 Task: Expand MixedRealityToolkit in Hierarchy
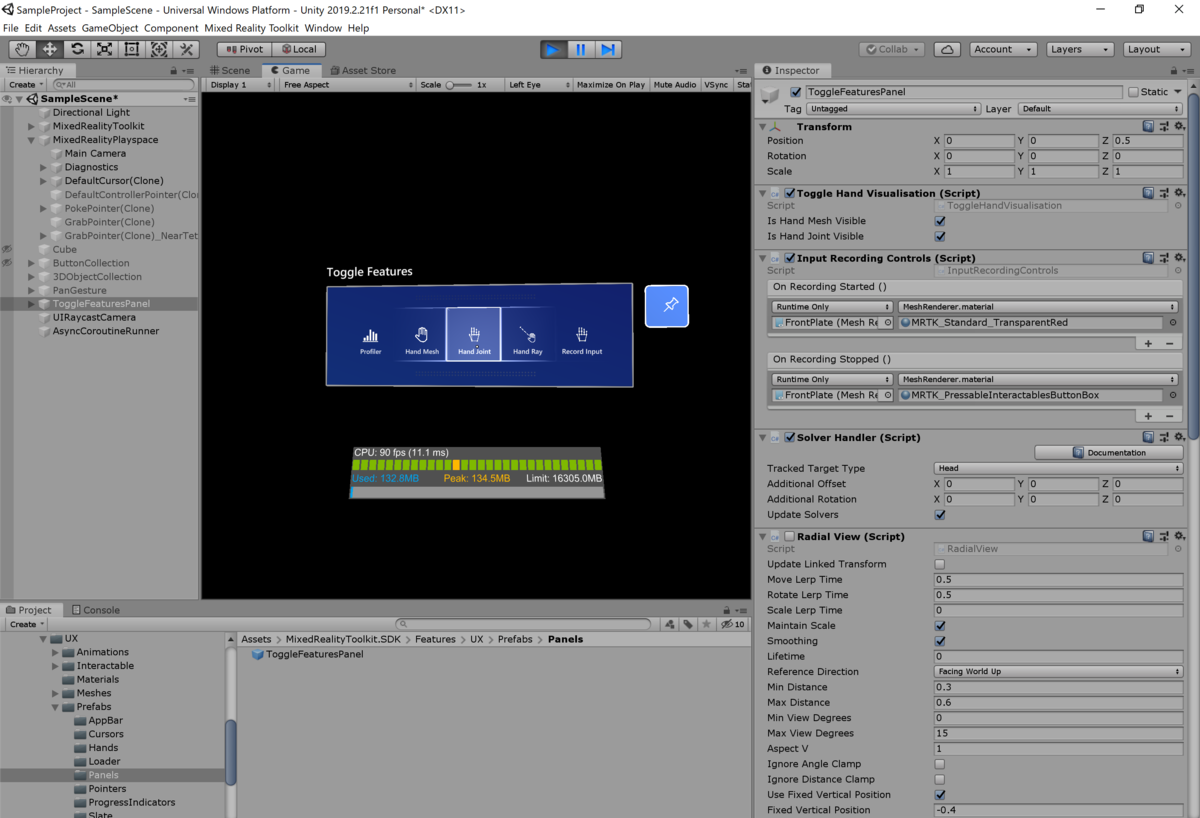(x=32, y=127)
